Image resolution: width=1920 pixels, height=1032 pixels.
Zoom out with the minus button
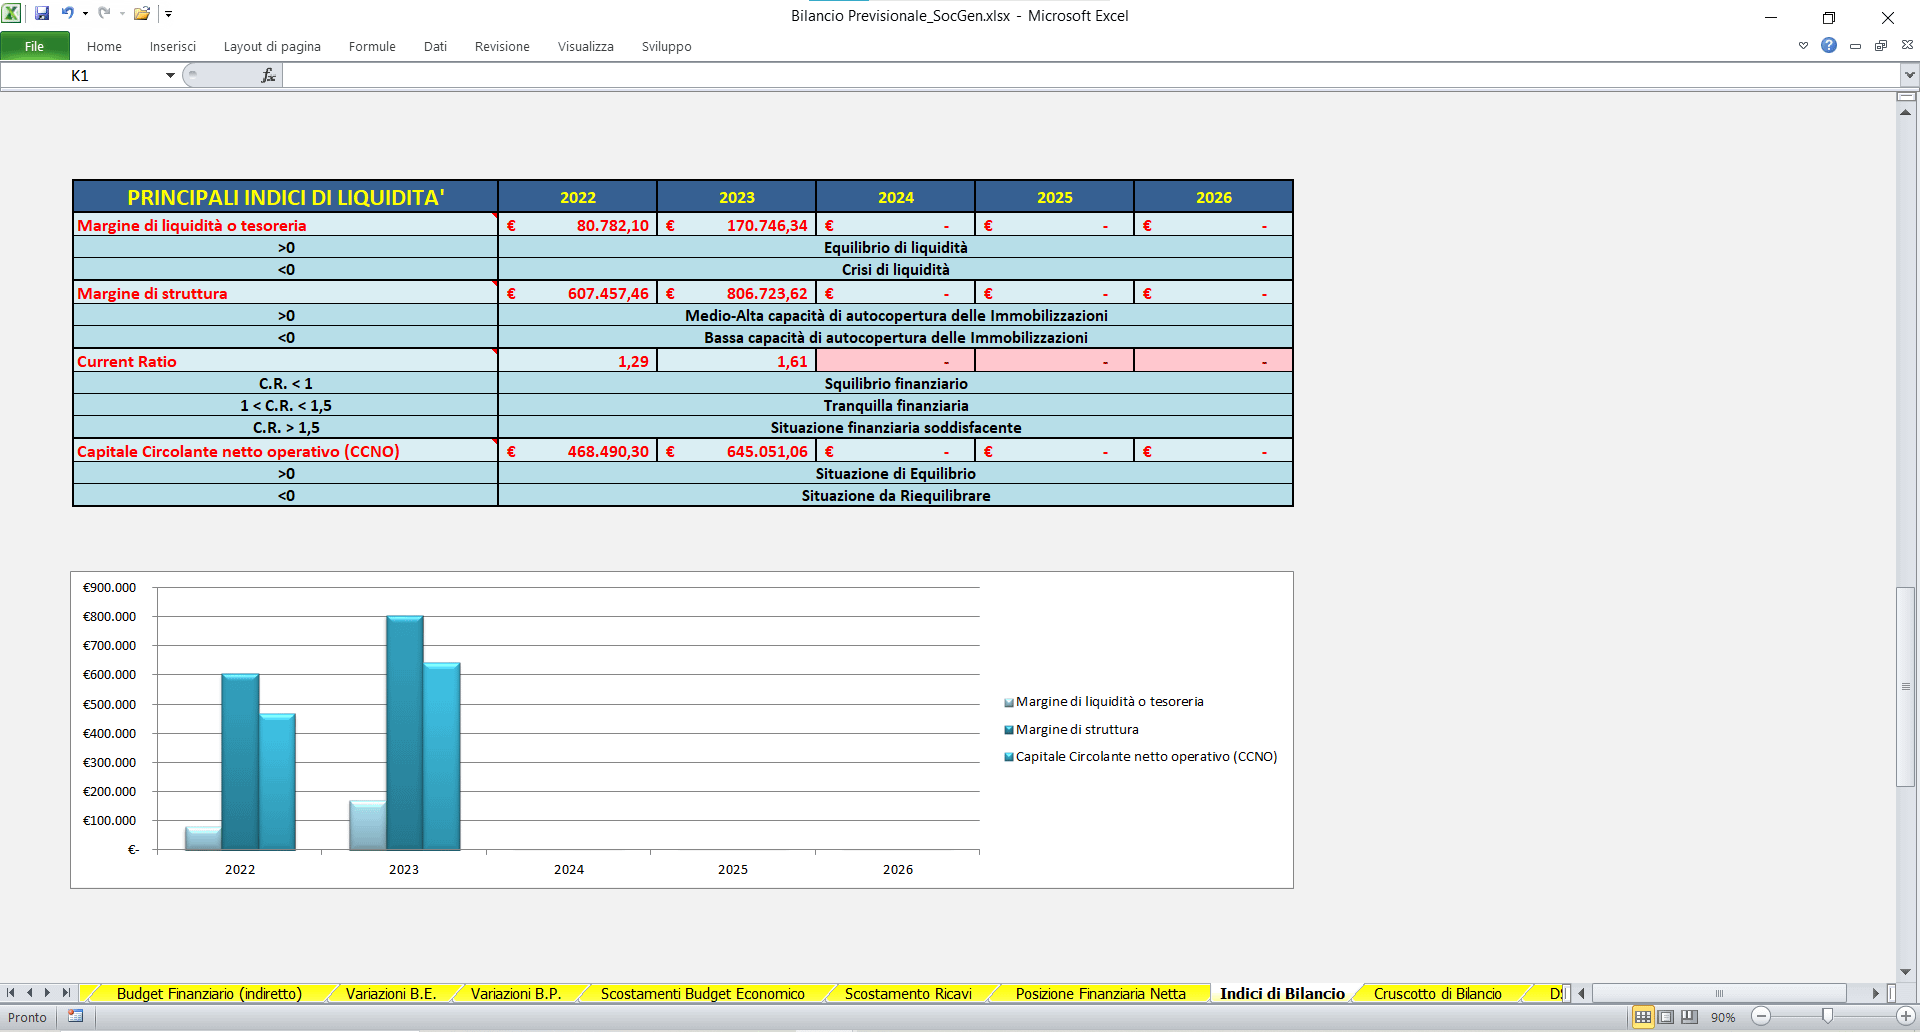(x=1761, y=1017)
